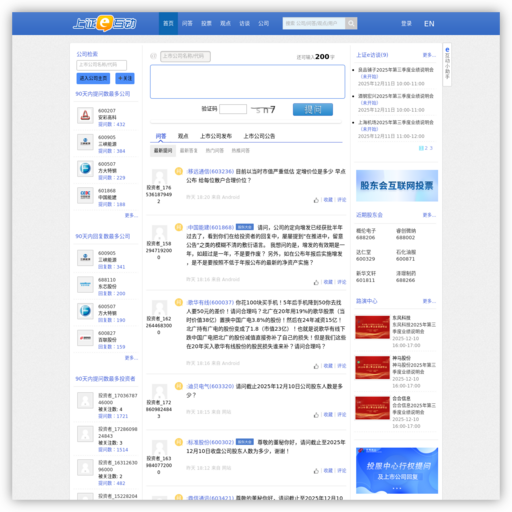Screen dimensions: 512x512
Task: Like the question about 600037
Action: 316,366
